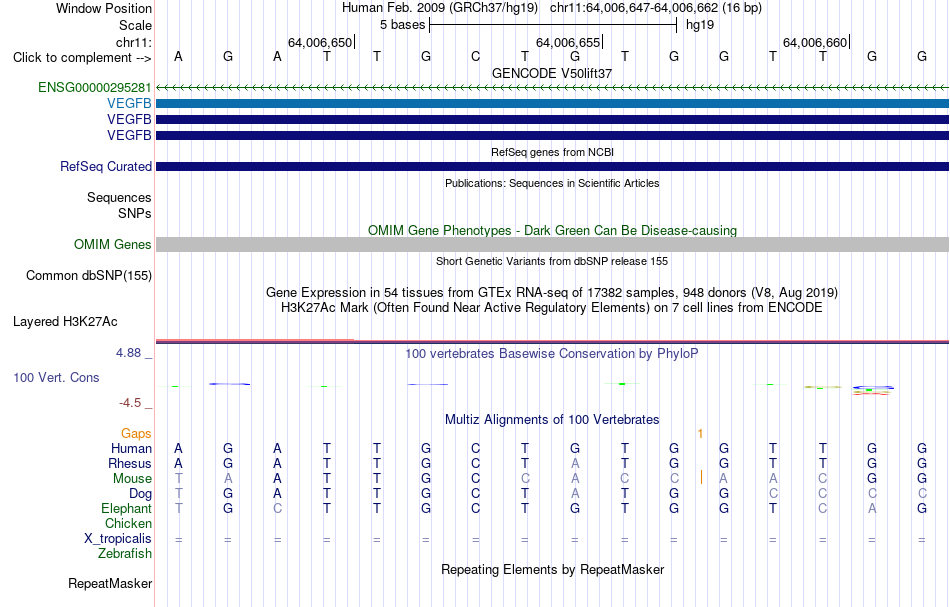The height and width of the screenshot is (607, 950).
Task: Select the Mouse alignment row label
Action: click(132, 479)
